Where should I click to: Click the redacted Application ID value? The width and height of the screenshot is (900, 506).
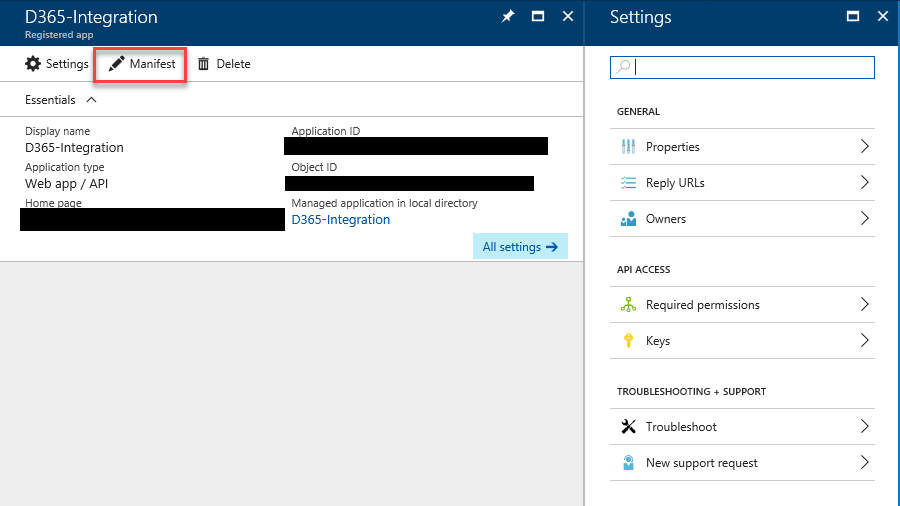click(x=416, y=146)
